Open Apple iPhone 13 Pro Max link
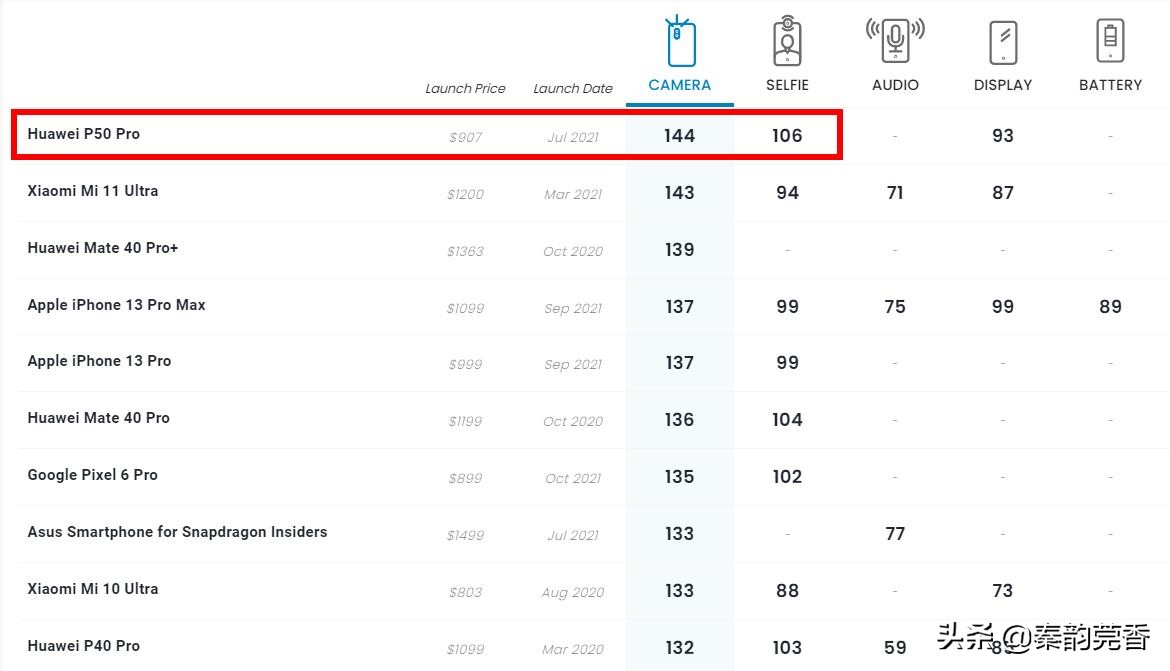Screen dimensions: 1170x671 [x=116, y=305]
